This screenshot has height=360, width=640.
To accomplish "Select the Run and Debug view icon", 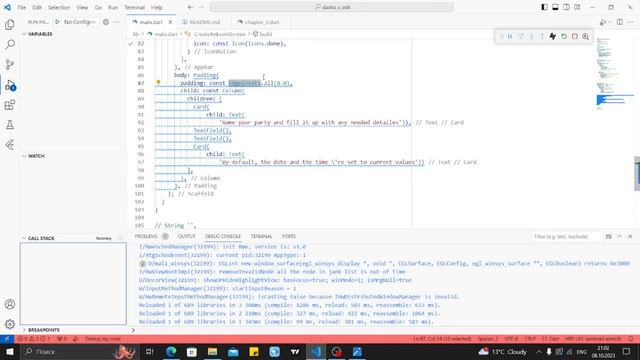I will coord(10,85).
